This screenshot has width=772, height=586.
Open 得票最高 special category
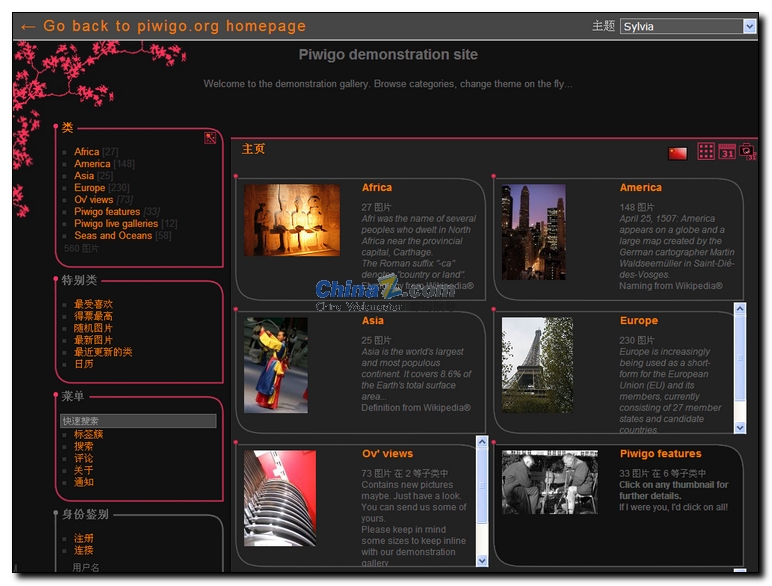click(x=93, y=316)
